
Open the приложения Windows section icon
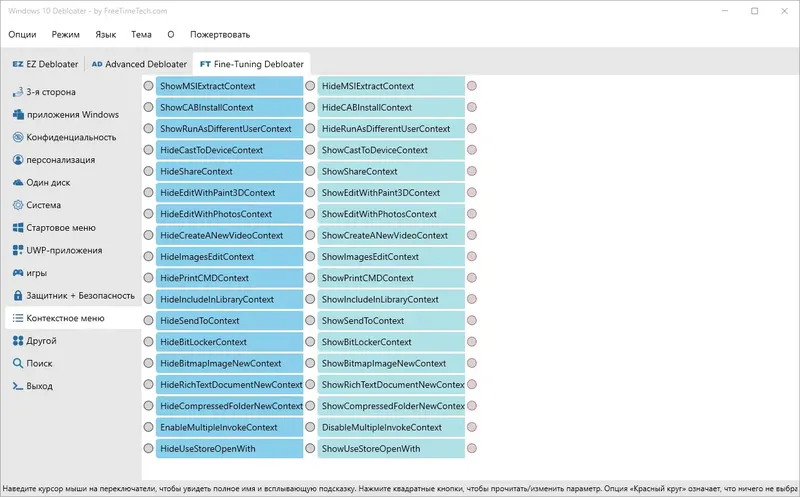click(x=18, y=115)
